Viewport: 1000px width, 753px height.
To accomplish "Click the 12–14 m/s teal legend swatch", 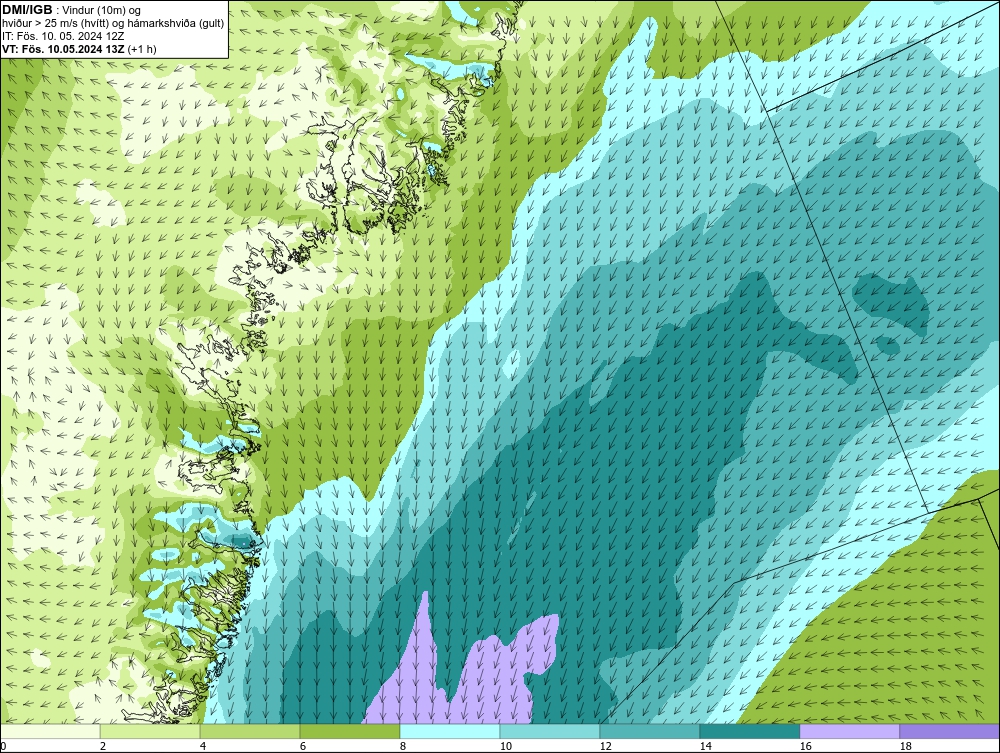I will (x=650, y=731).
